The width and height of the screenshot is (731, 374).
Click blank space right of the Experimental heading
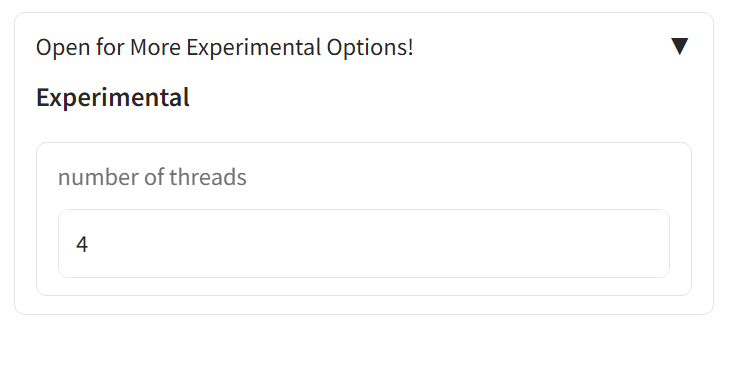pos(438,97)
